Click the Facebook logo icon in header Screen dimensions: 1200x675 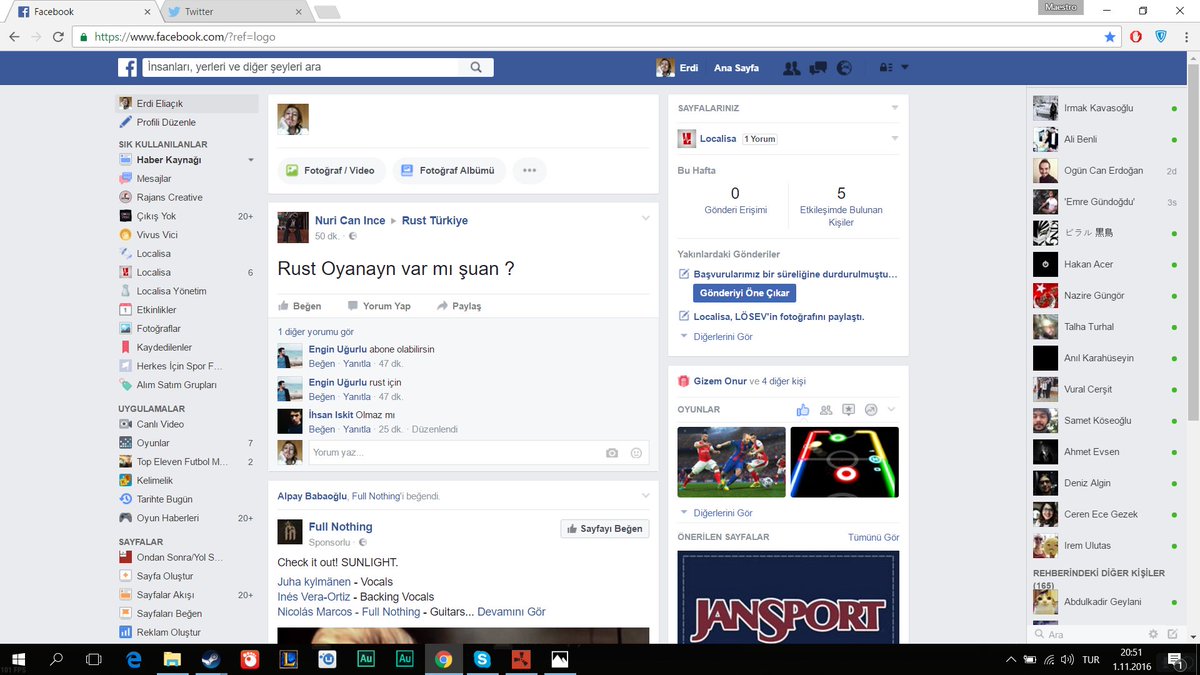tap(128, 68)
